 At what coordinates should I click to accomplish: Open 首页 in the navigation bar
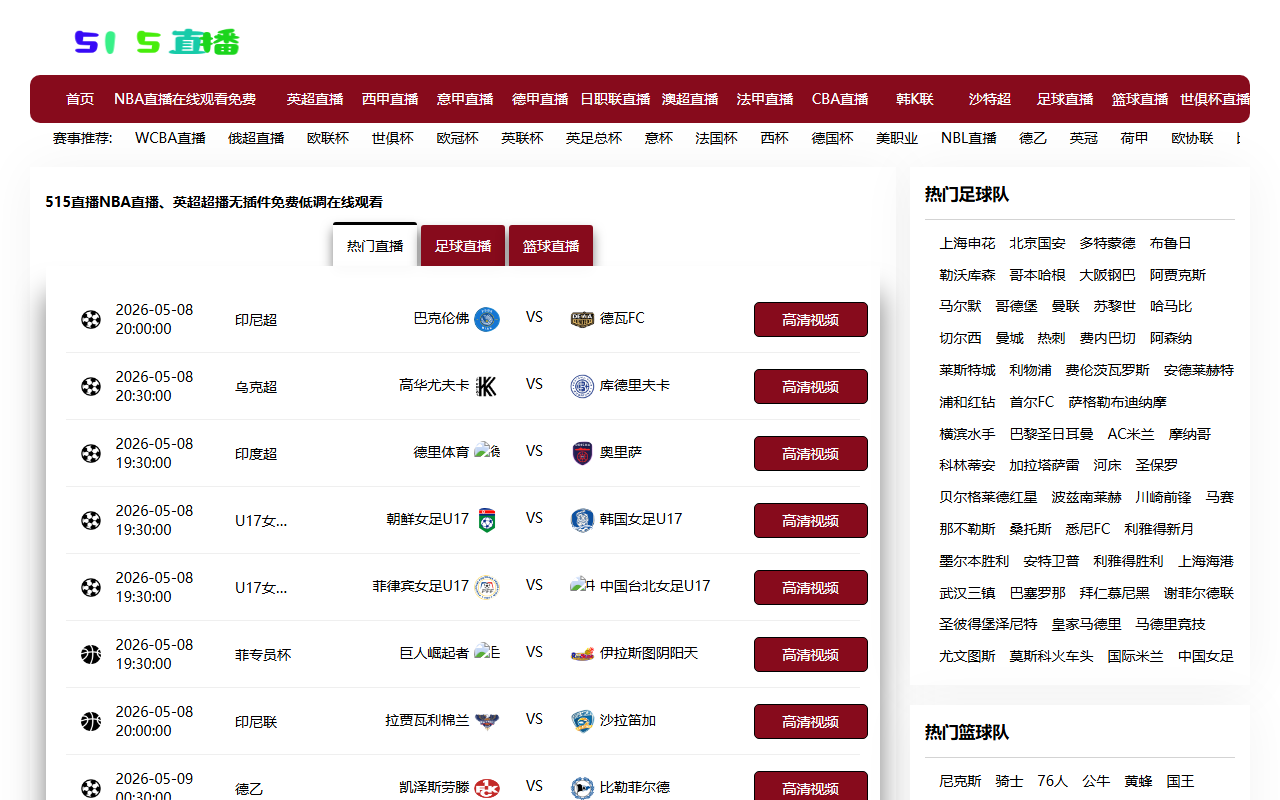[80, 99]
